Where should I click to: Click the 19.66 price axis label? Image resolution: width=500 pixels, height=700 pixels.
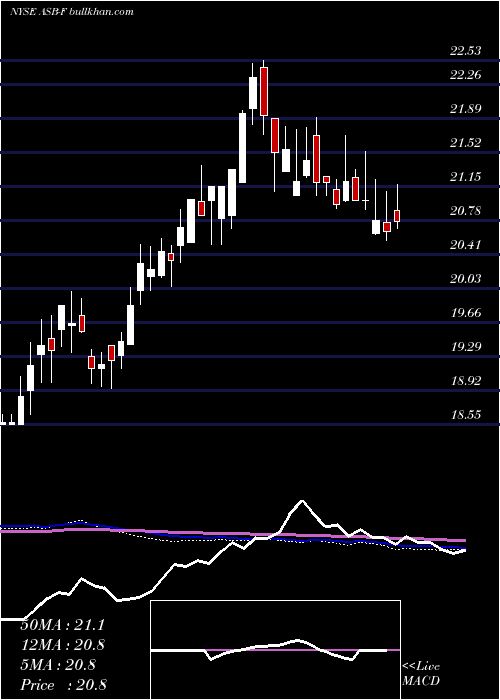466,312
